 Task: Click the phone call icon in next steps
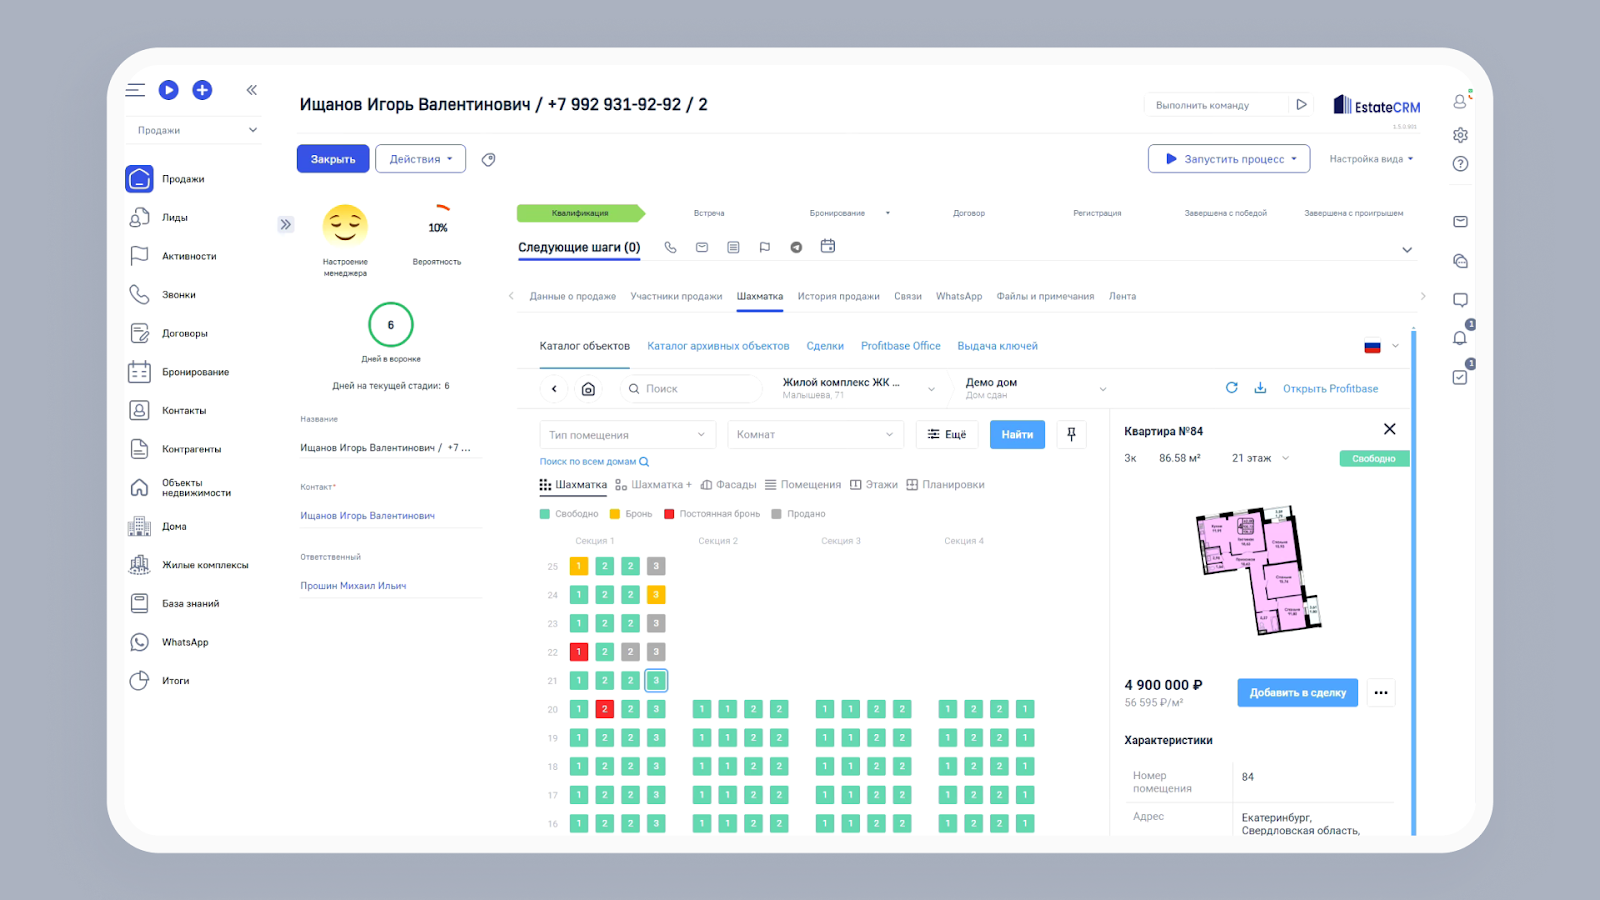pyautogui.click(x=670, y=247)
